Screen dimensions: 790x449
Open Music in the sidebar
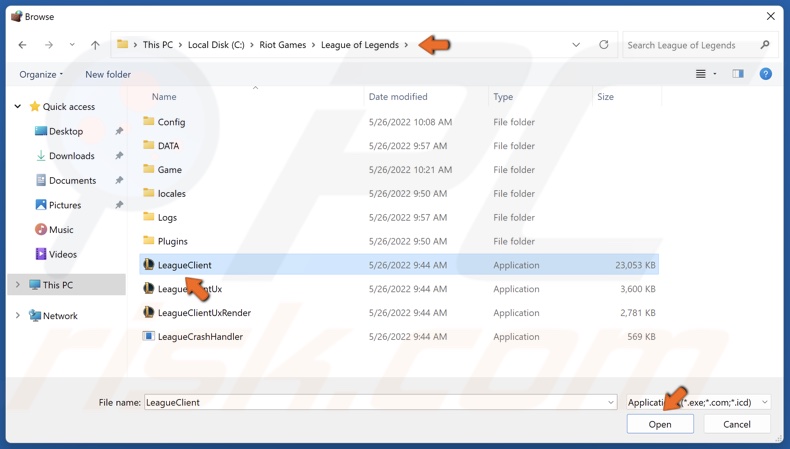[61, 230]
